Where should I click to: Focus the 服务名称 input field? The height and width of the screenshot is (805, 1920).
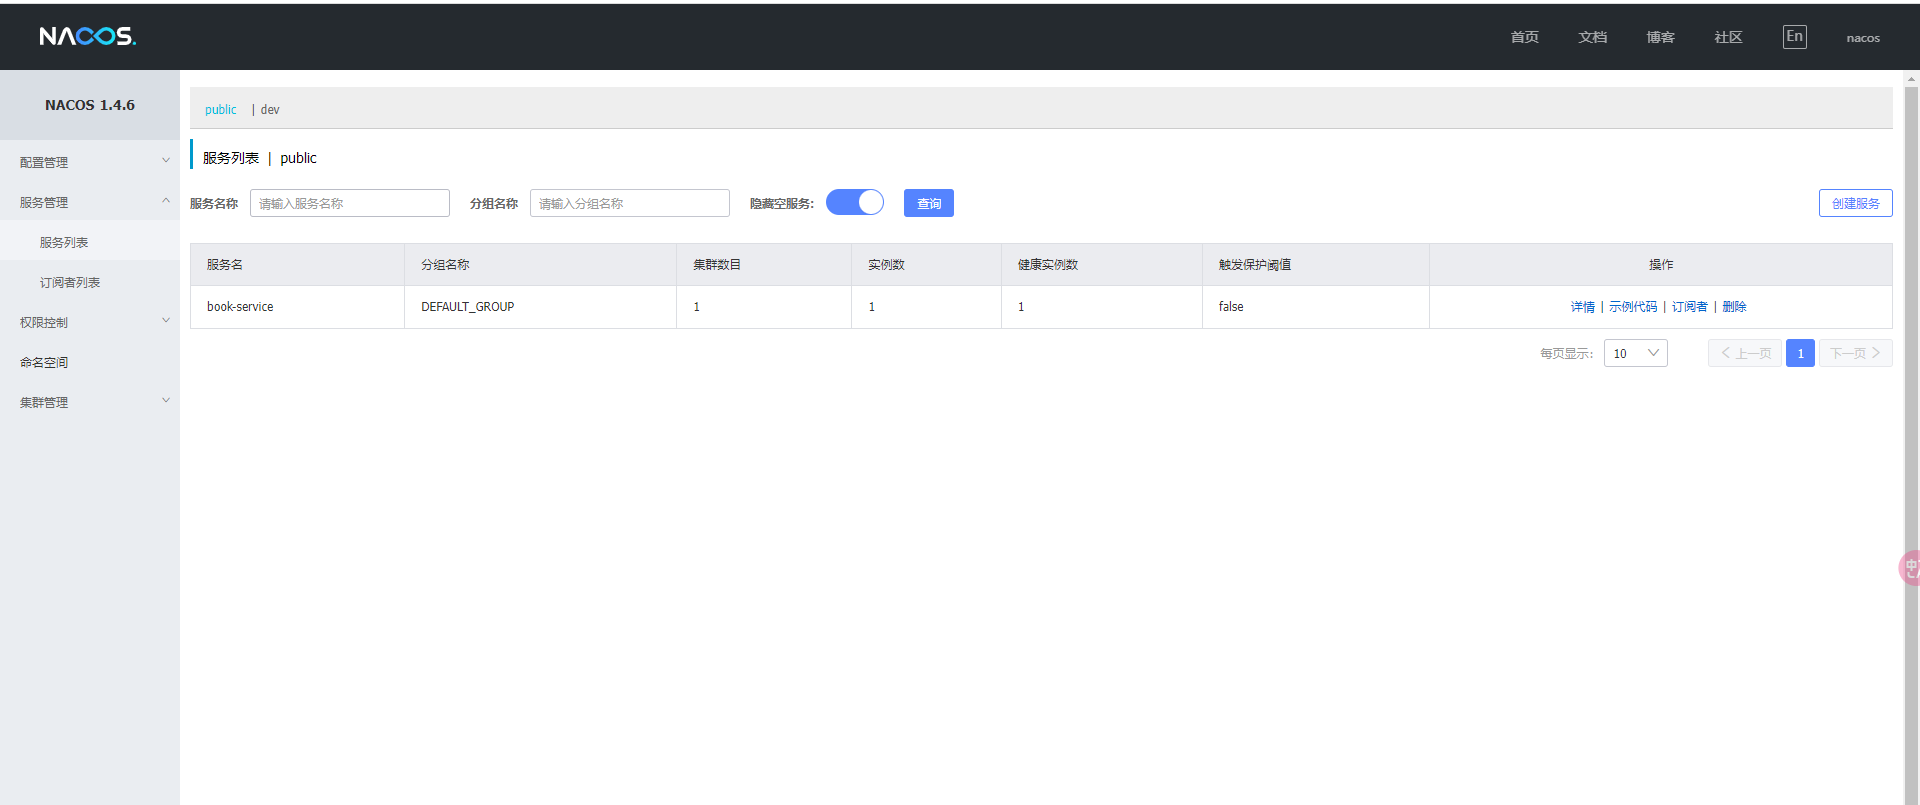coord(349,203)
